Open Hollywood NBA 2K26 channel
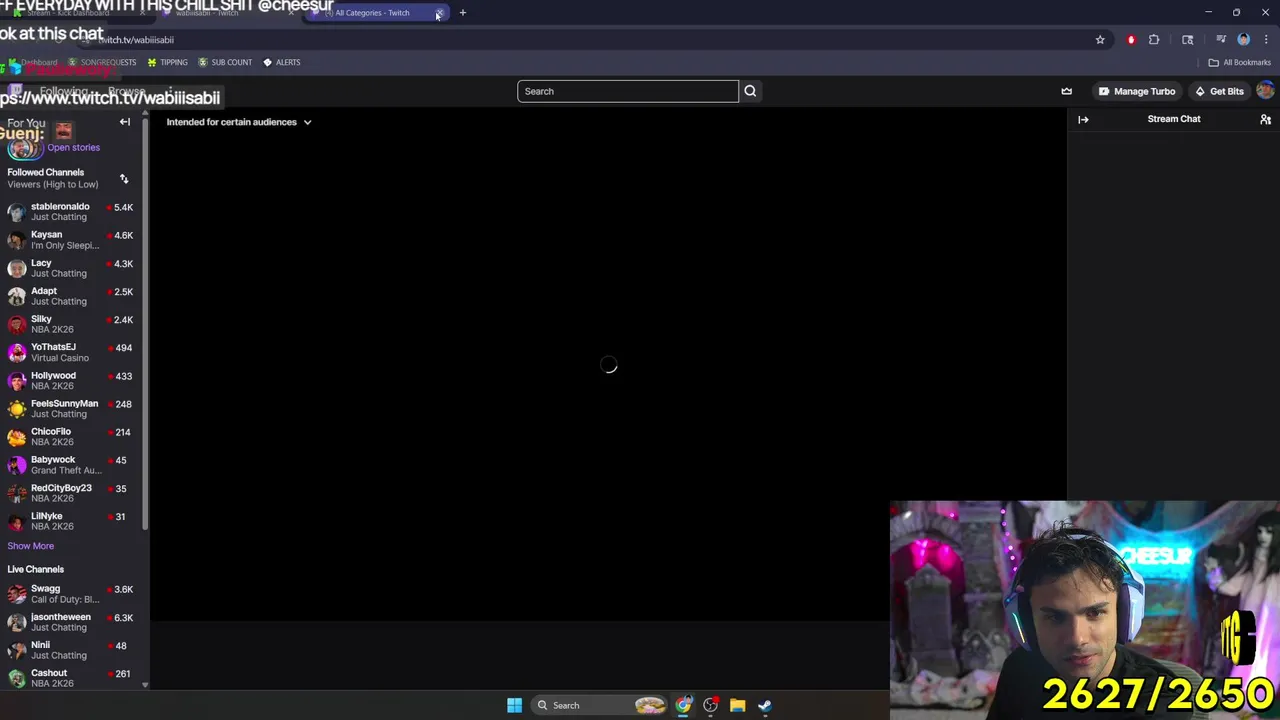1280x720 pixels. [x=72, y=381]
